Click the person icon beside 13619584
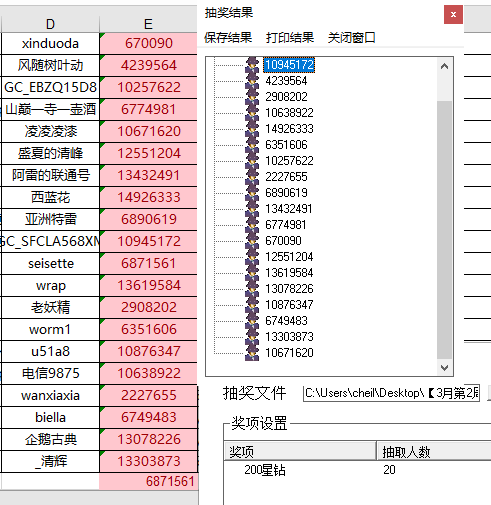Screen dimensions: 491x505 (252, 273)
